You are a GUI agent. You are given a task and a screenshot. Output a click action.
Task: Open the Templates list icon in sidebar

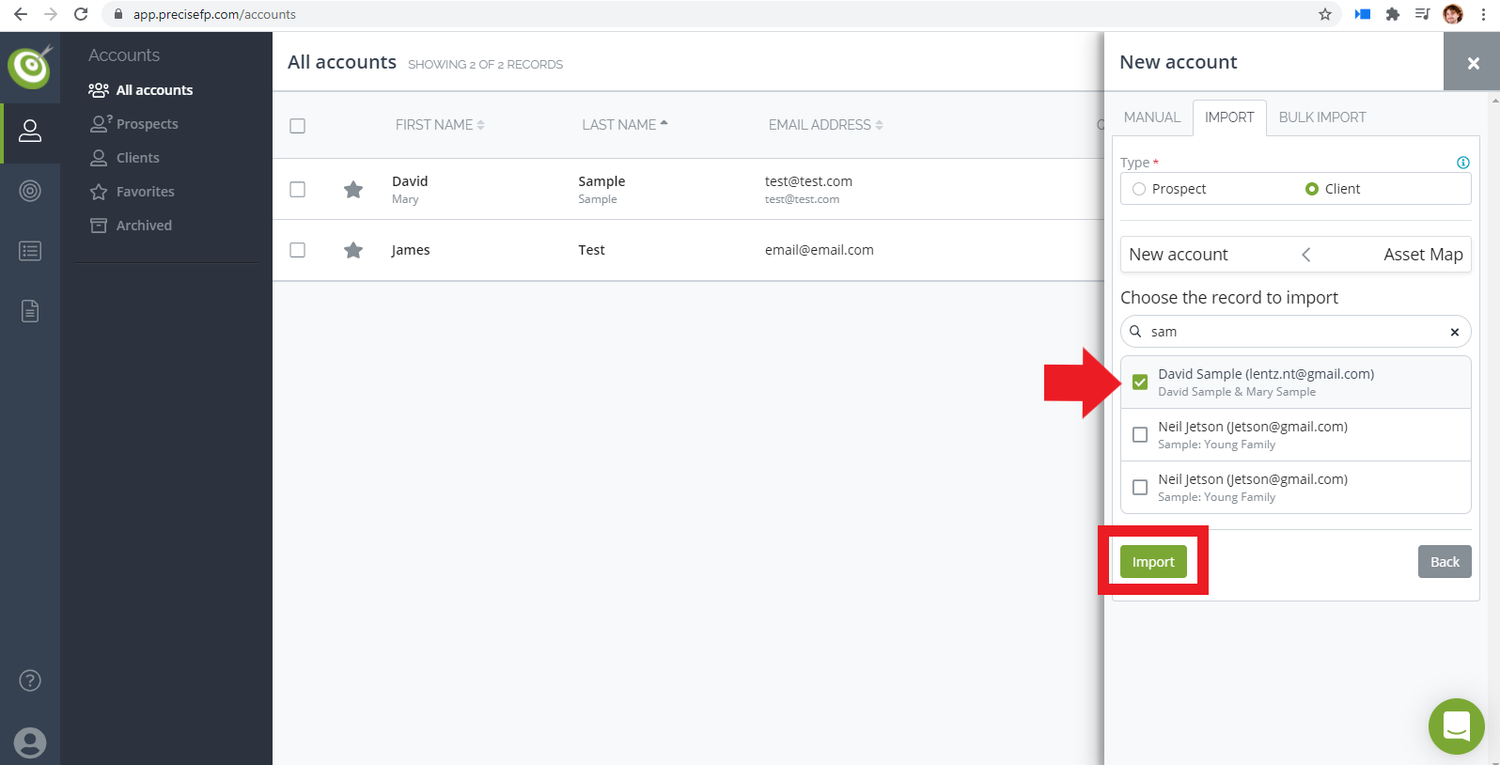pos(30,251)
